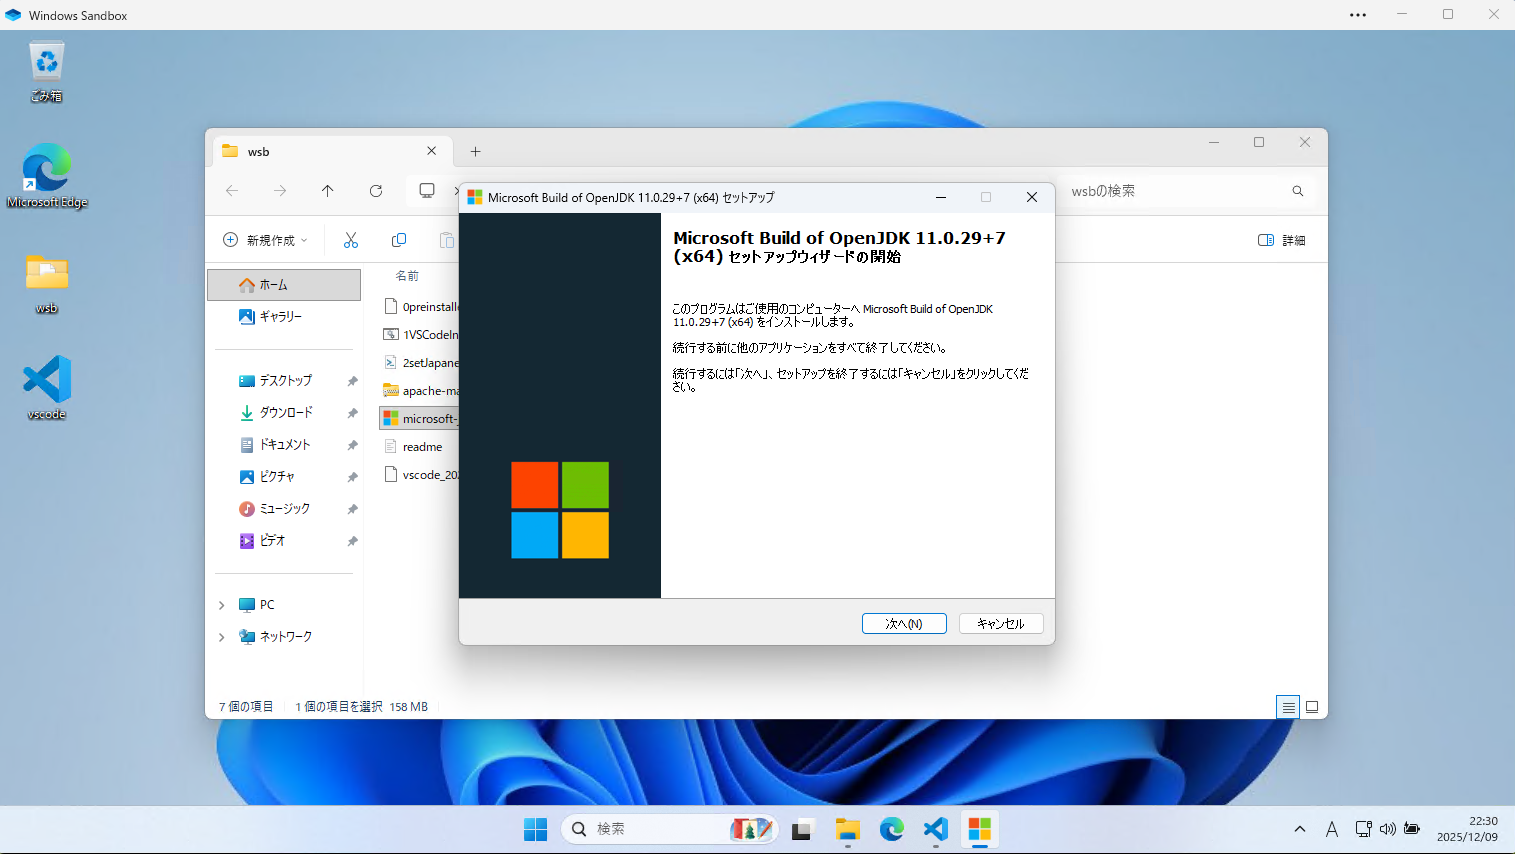Viewport: 1515px width, 854px height.
Task: Switch Explorer to large icons view
Action: [1312, 707]
